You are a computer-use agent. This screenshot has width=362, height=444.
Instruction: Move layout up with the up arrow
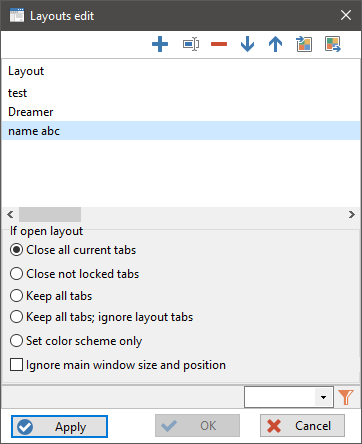pyautogui.click(x=275, y=44)
